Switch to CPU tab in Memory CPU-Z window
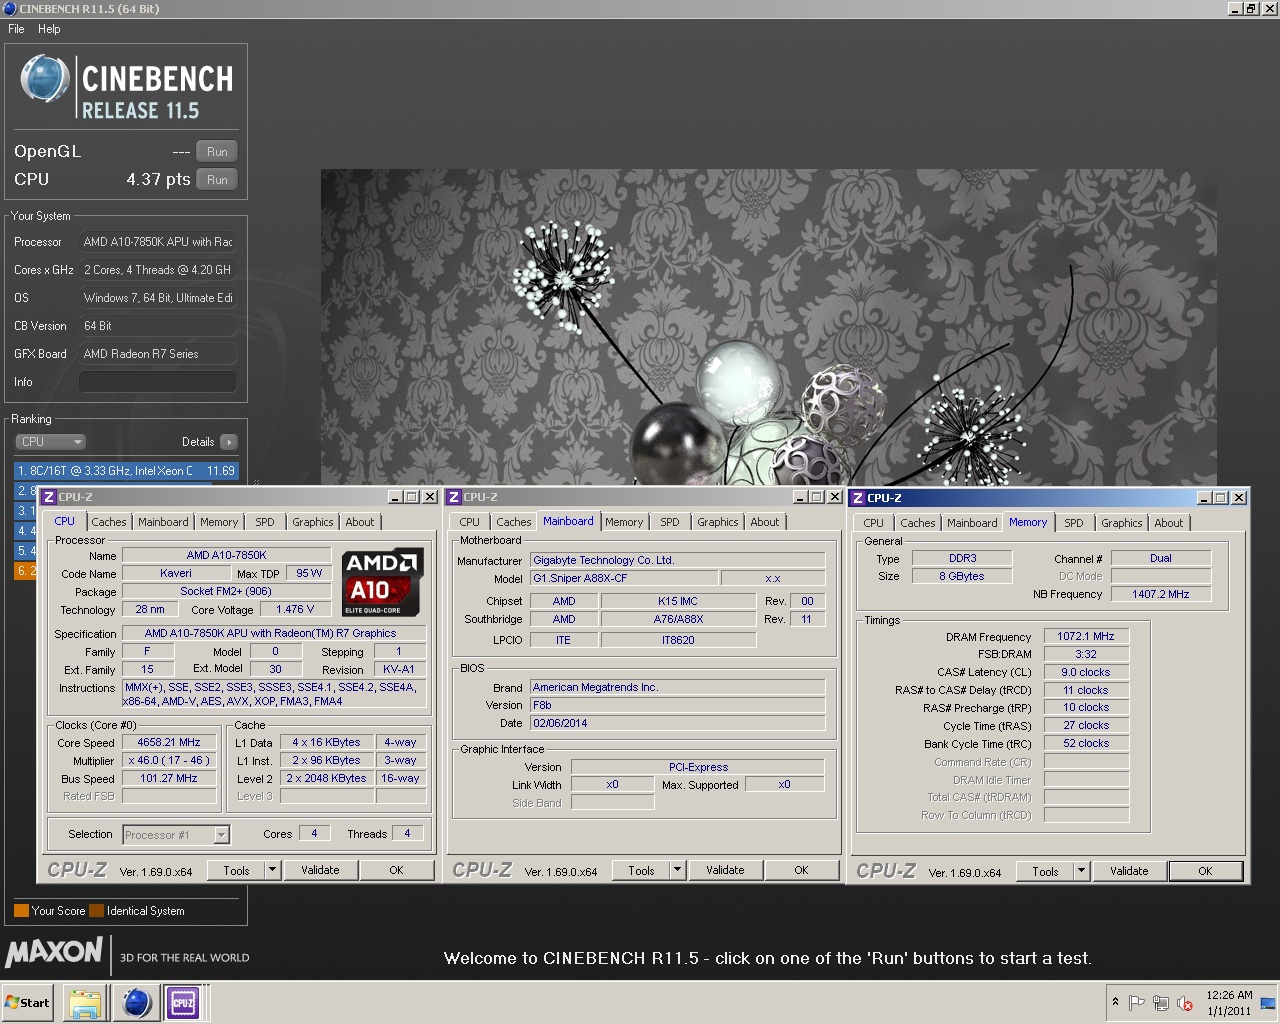 click(874, 523)
